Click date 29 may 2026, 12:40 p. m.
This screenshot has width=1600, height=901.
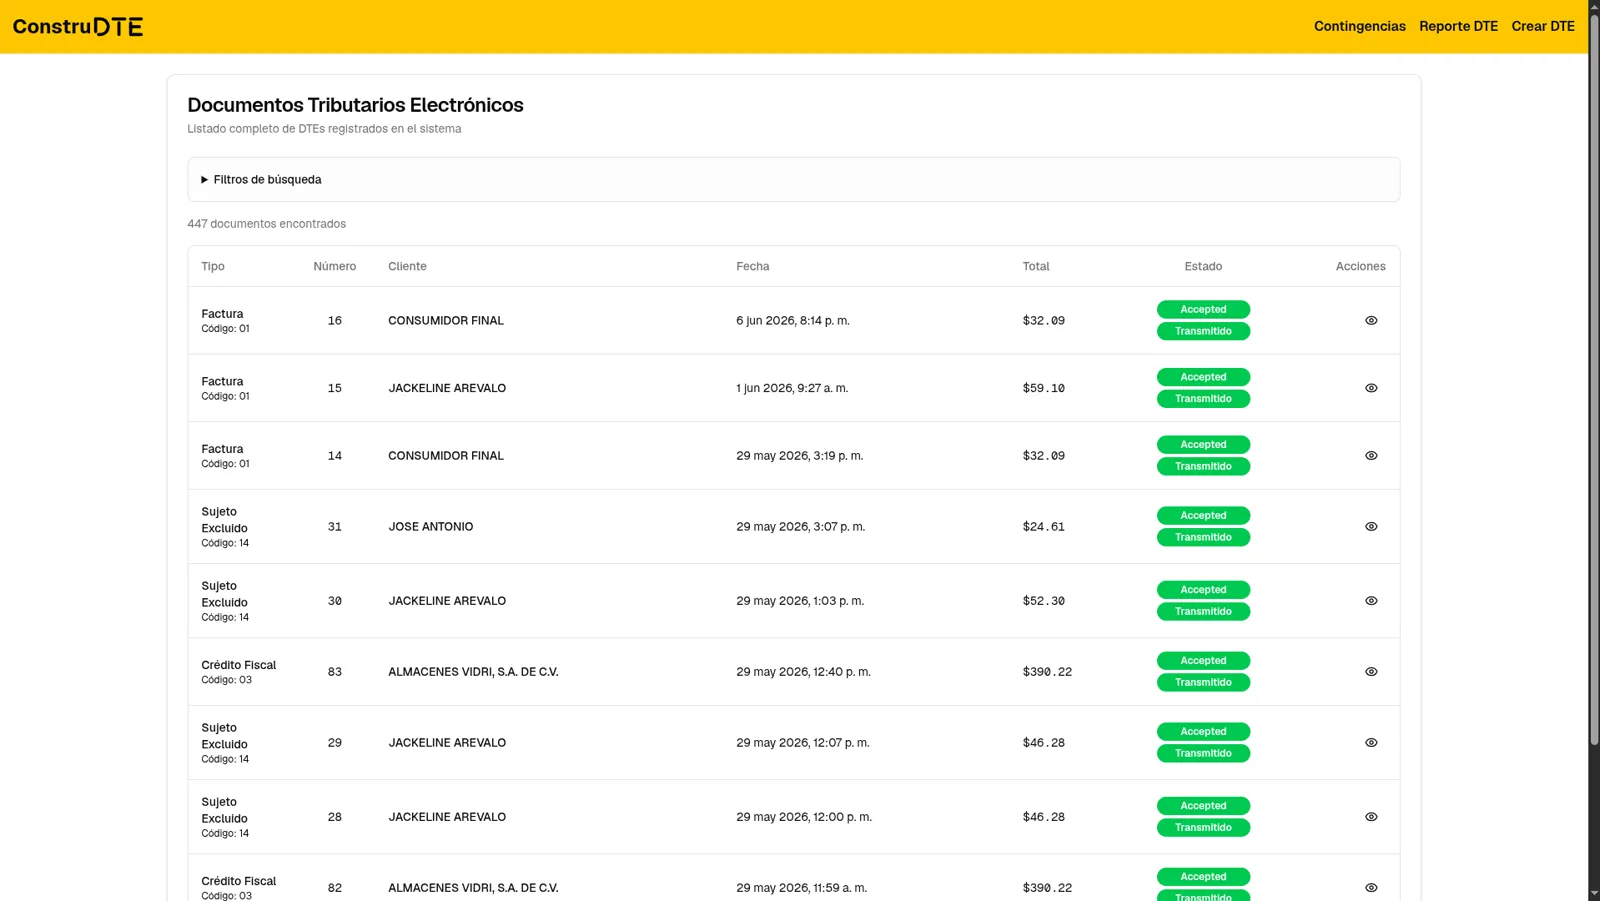pyautogui.click(x=803, y=672)
